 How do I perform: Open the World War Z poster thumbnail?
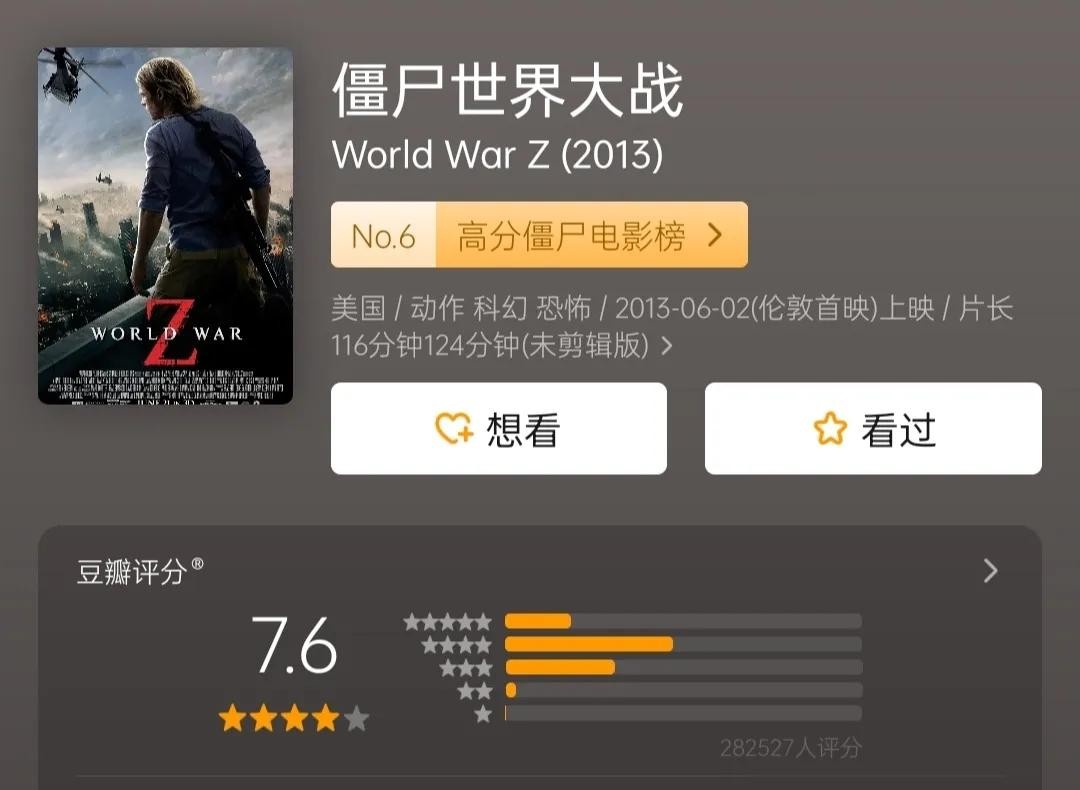point(165,225)
